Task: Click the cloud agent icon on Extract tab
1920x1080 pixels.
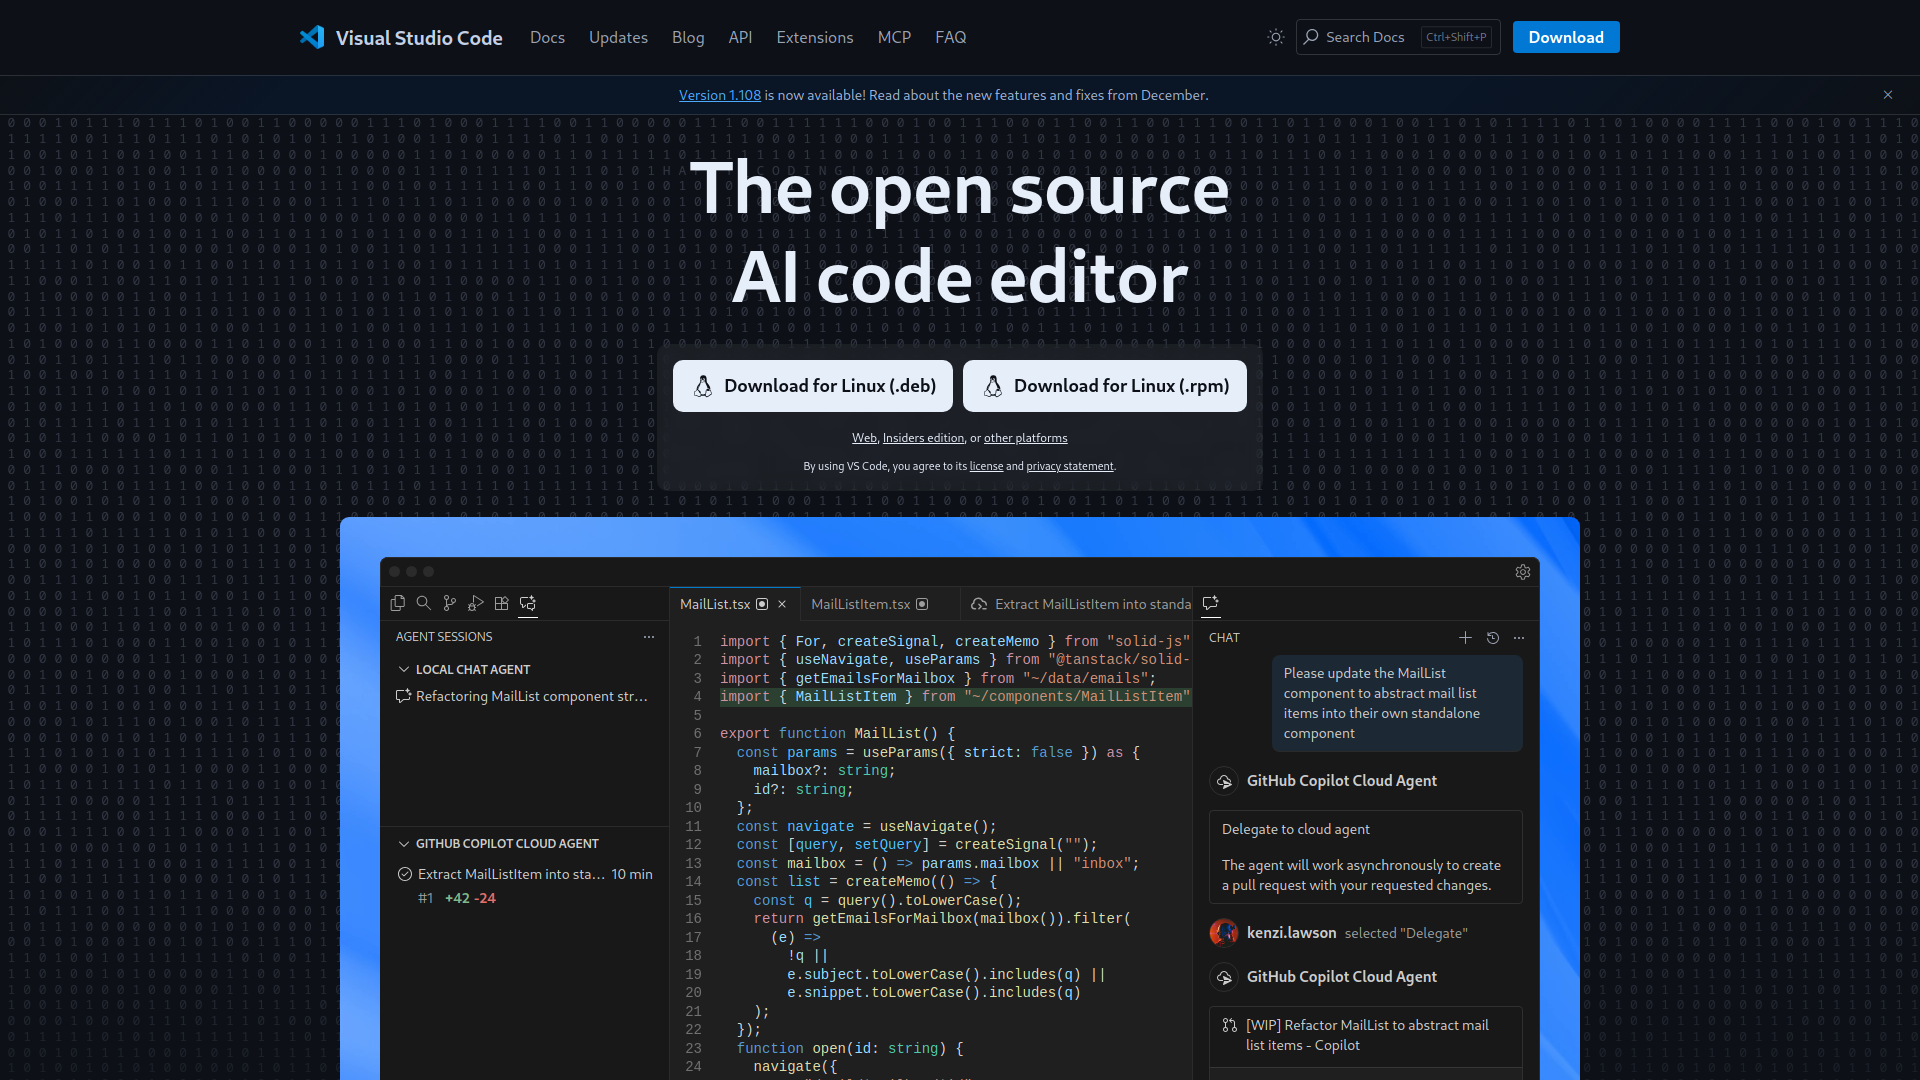Action: point(979,604)
